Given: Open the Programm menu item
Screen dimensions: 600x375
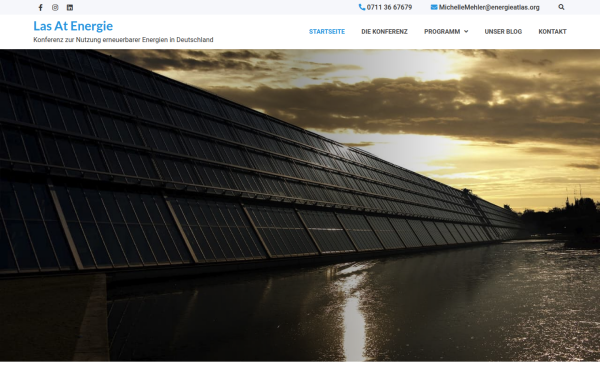Looking at the screenshot, I should pyautogui.click(x=442, y=32).
